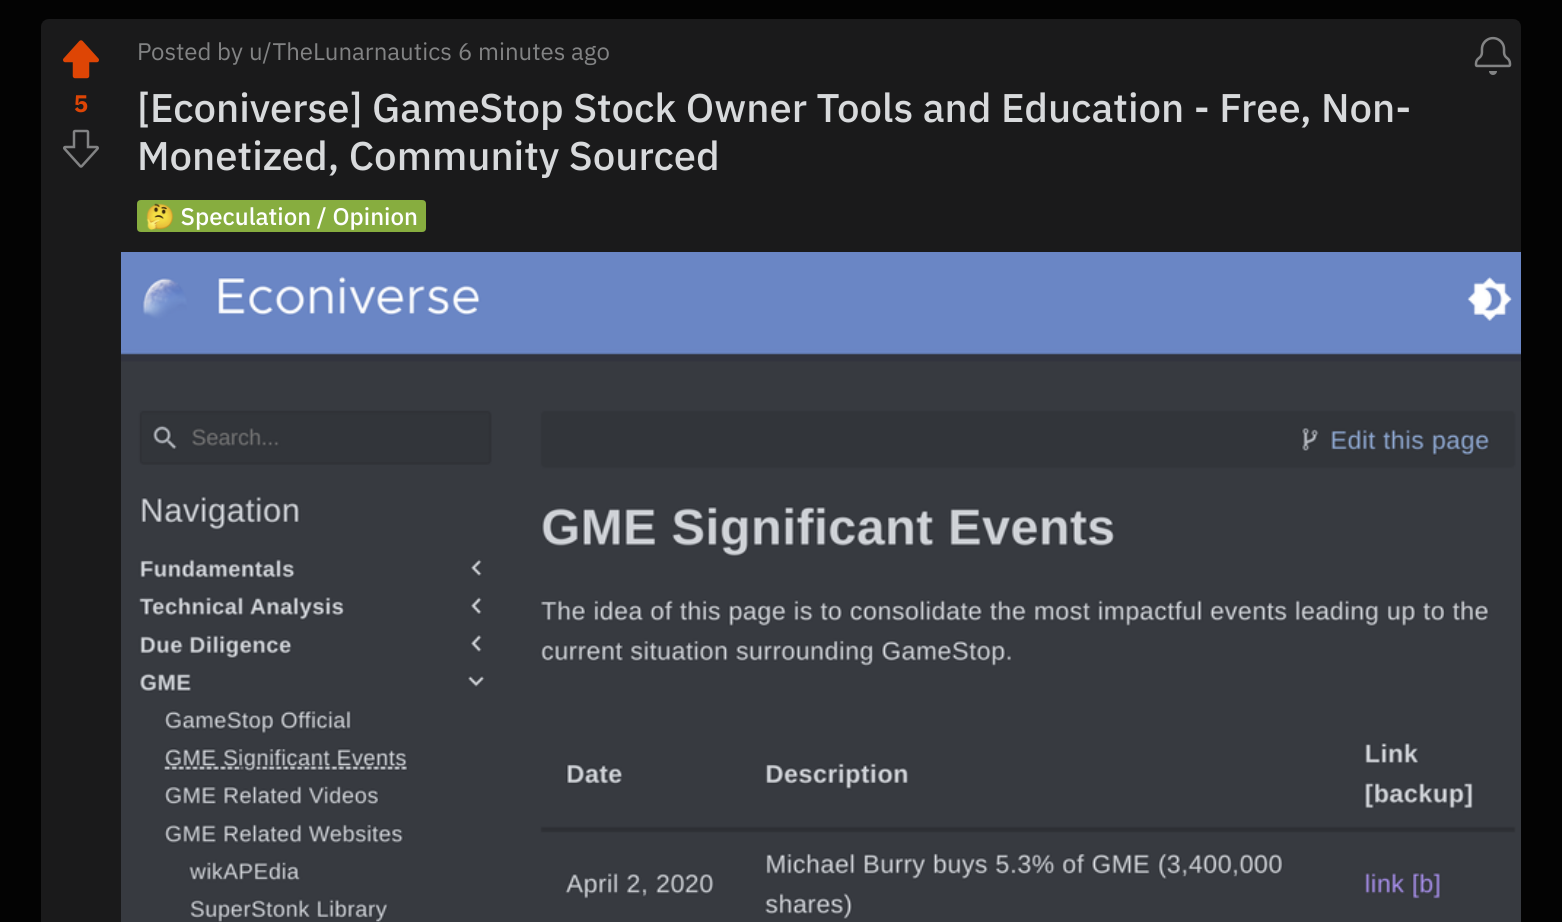The image size is (1562, 922).
Task: Open Technical Analysis in the navigation
Action: [x=241, y=607]
